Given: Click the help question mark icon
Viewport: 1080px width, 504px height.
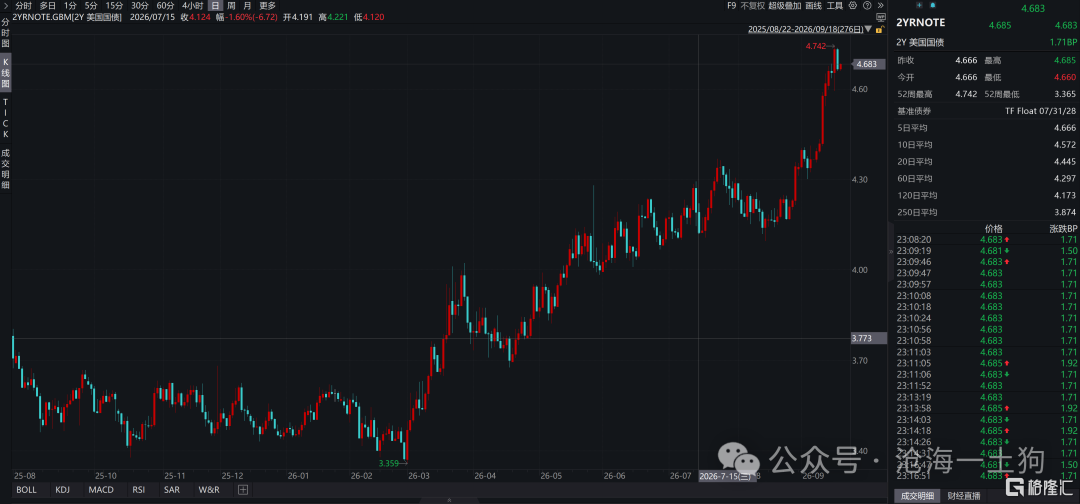Looking at the screenshot, I should (x=867, y=6).
